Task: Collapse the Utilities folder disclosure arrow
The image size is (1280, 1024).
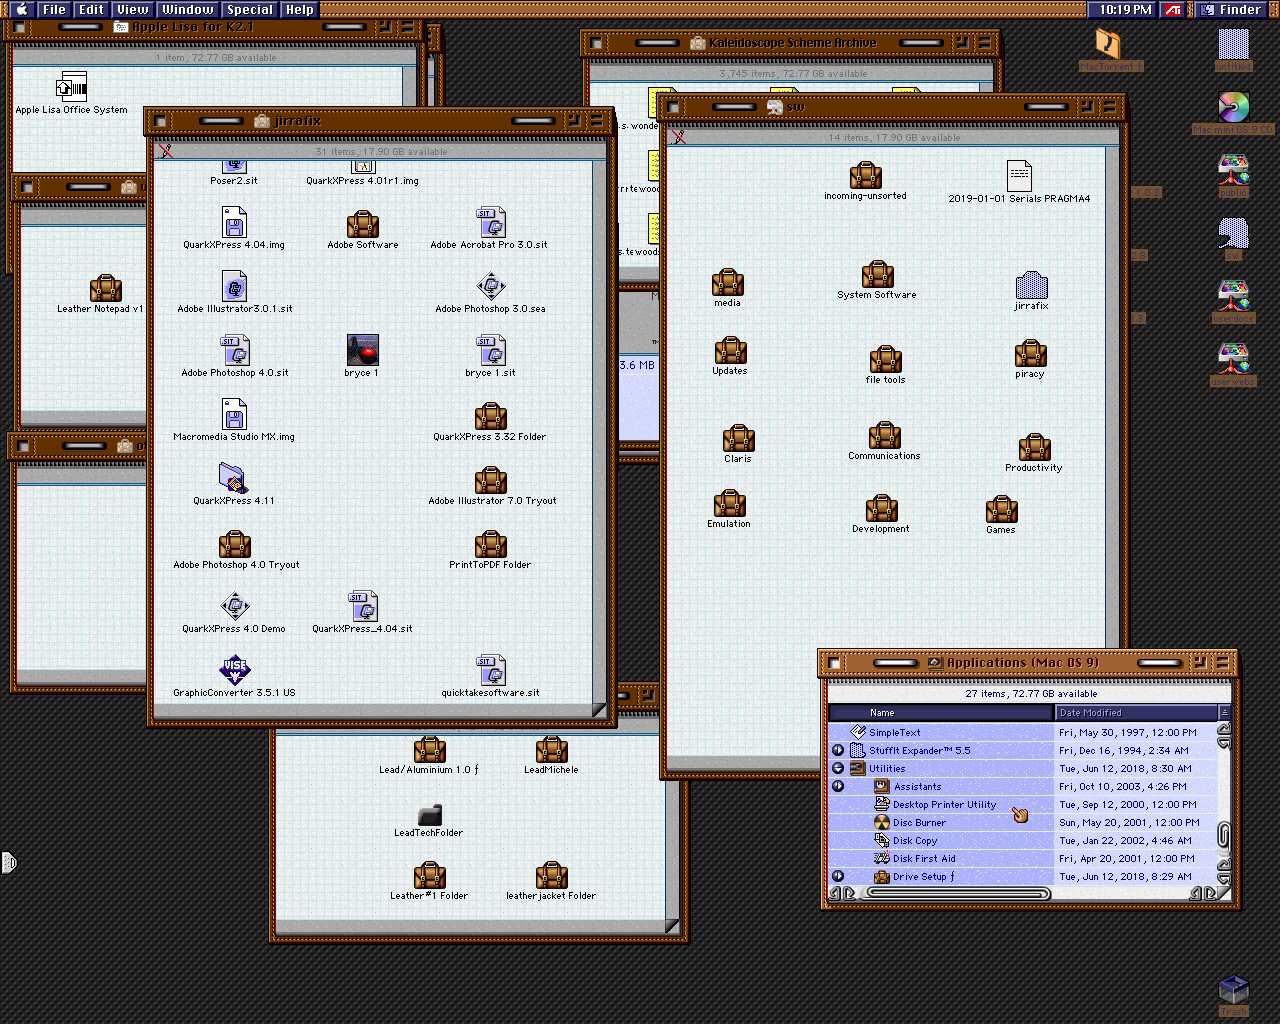Action: click(838, 768)
